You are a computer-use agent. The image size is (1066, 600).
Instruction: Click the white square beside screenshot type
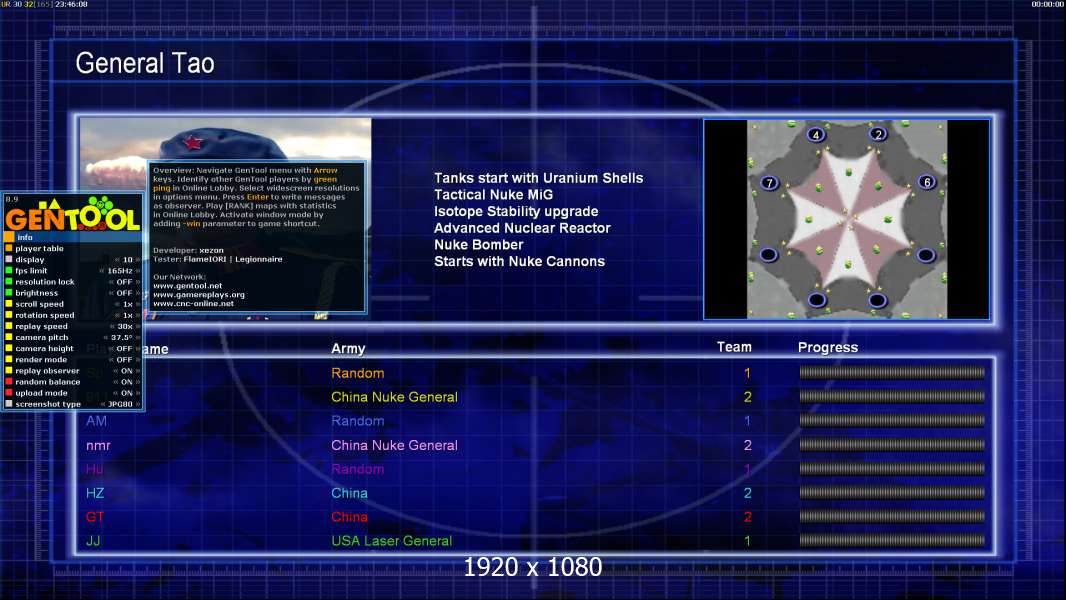tap(9, 404)
